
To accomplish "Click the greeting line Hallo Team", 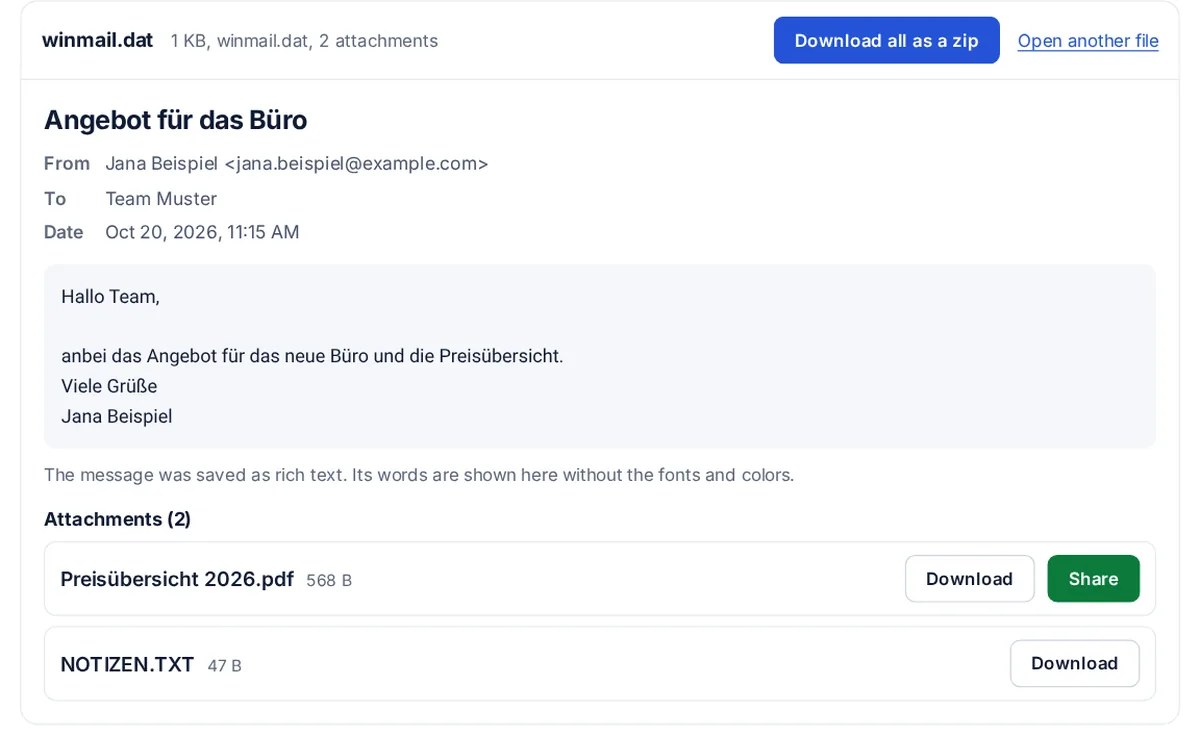I will click(x=110, y=296).
